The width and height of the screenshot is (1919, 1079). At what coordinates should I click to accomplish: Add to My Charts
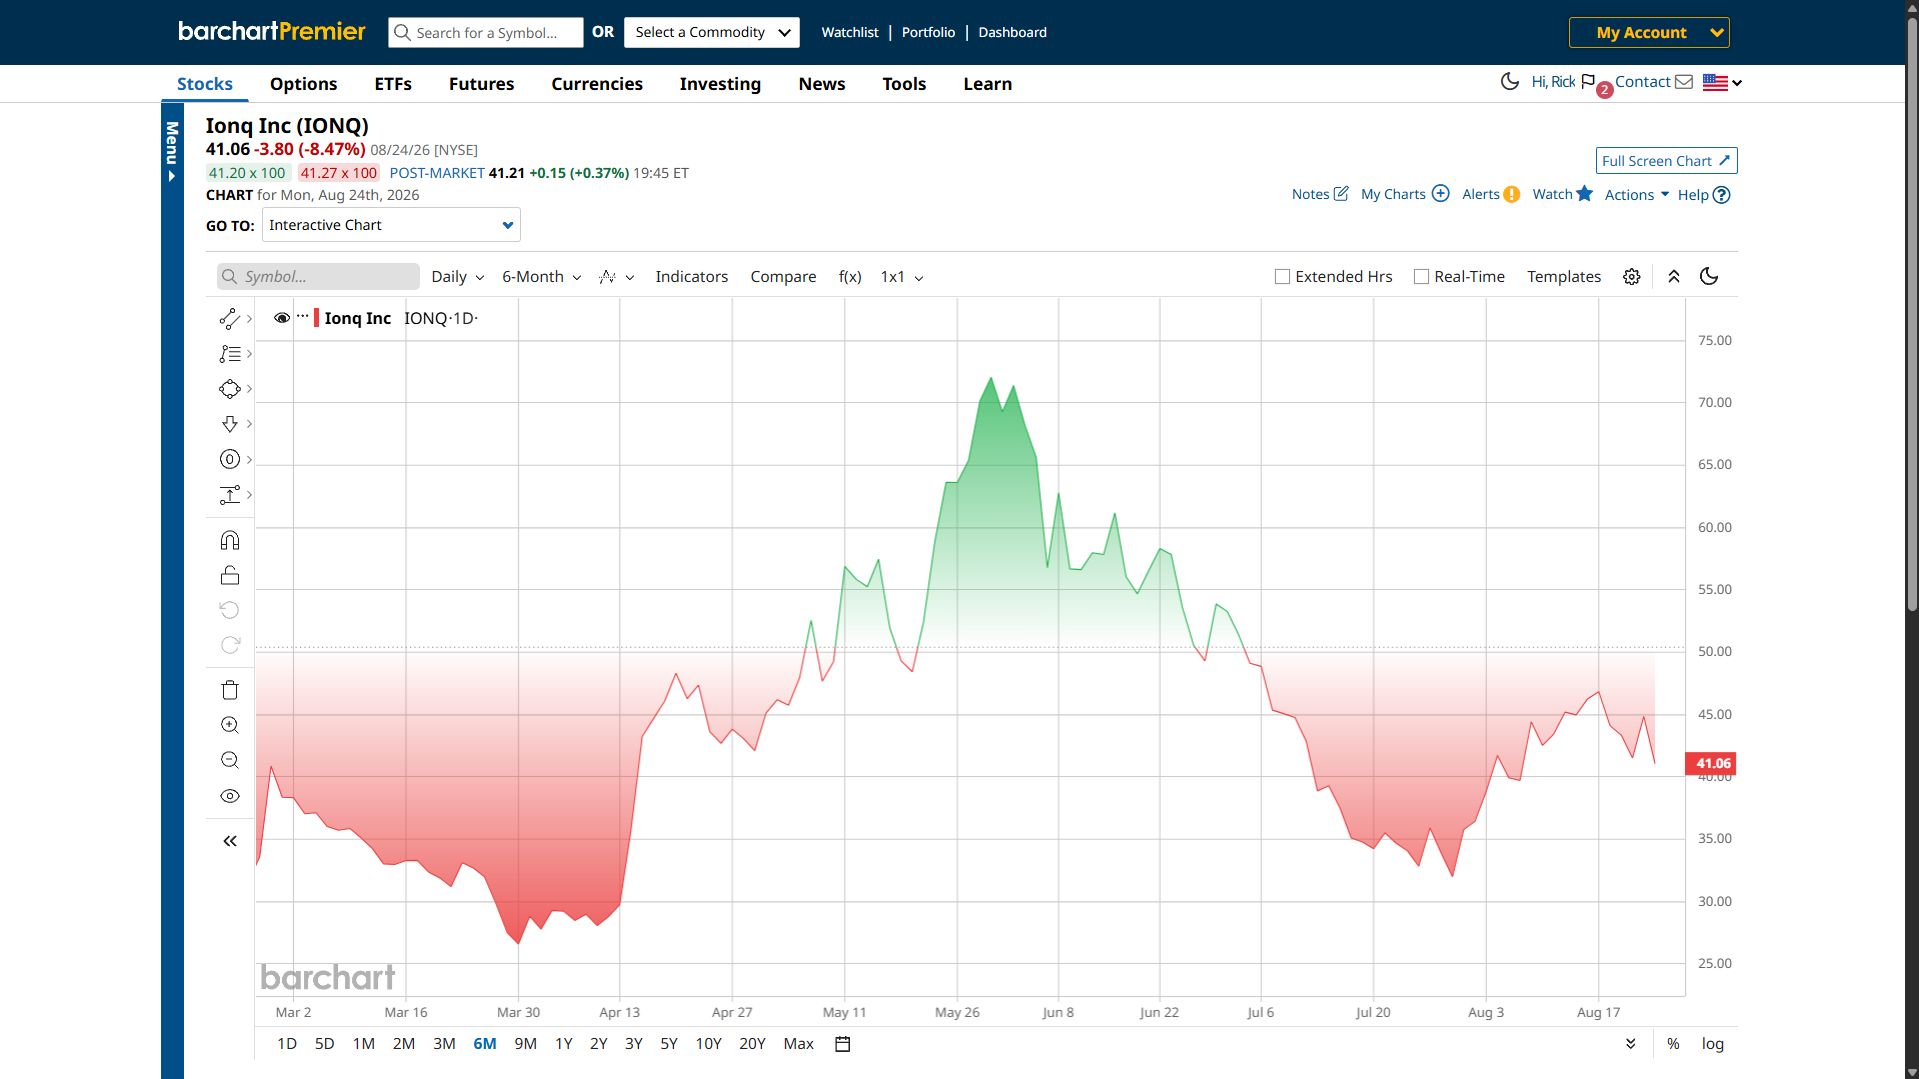click(1404, 194)
